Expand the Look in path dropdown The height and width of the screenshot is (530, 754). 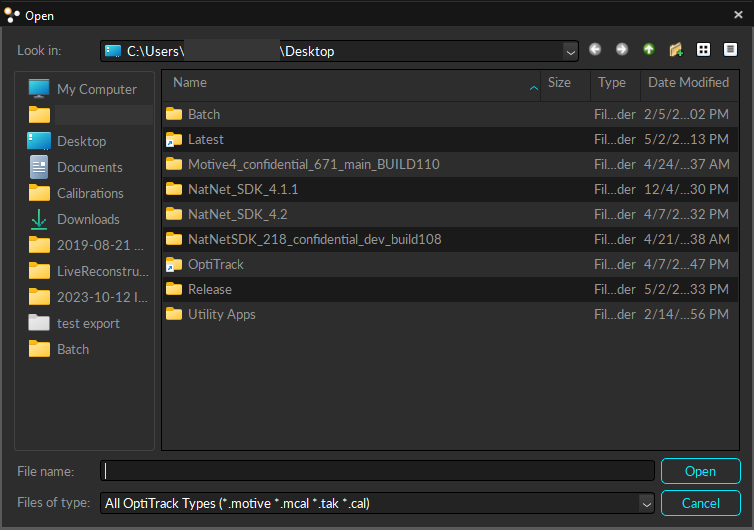pyautogui.click(x=570, y=51)
